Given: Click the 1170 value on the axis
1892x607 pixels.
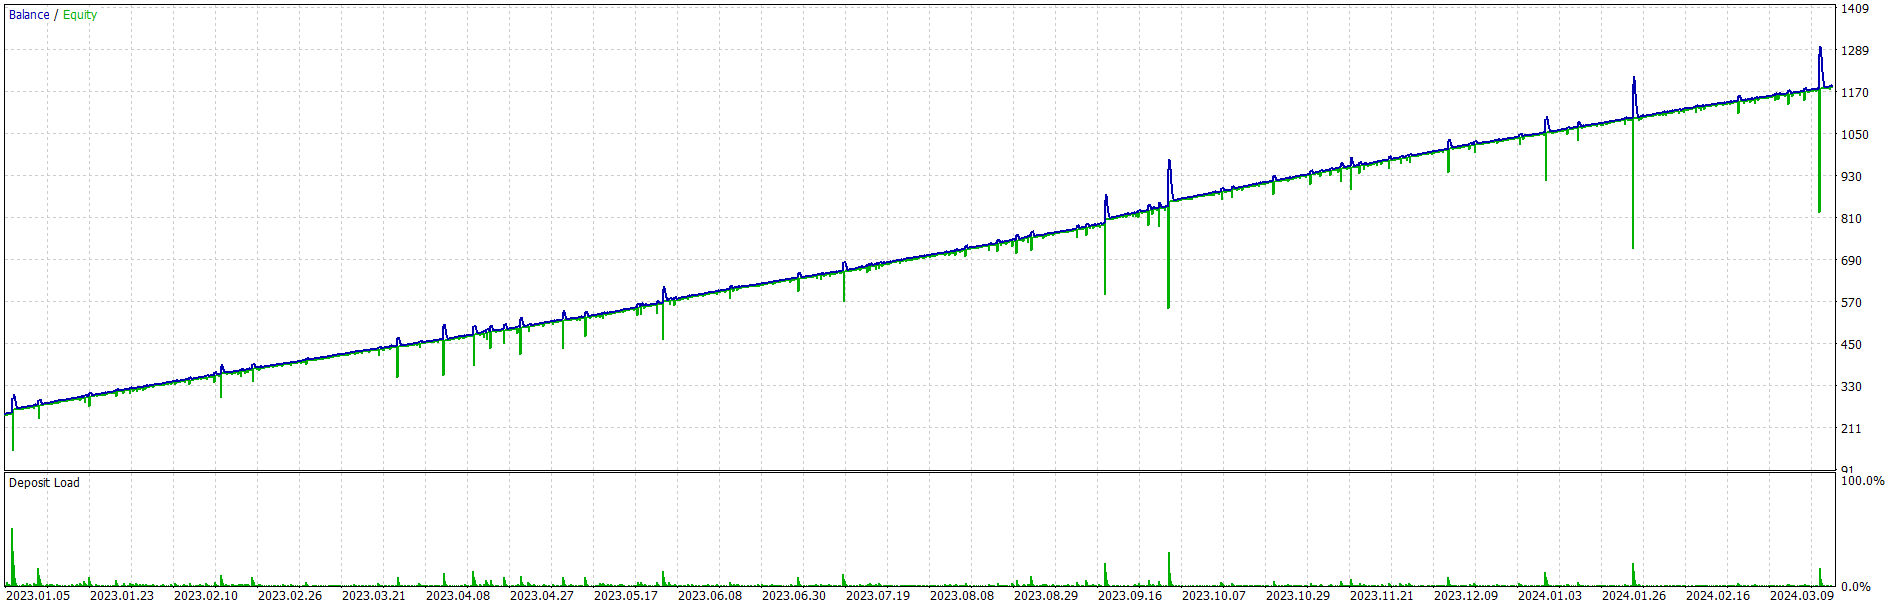Looking at the screenshot, I should (x=1855, y=93).
